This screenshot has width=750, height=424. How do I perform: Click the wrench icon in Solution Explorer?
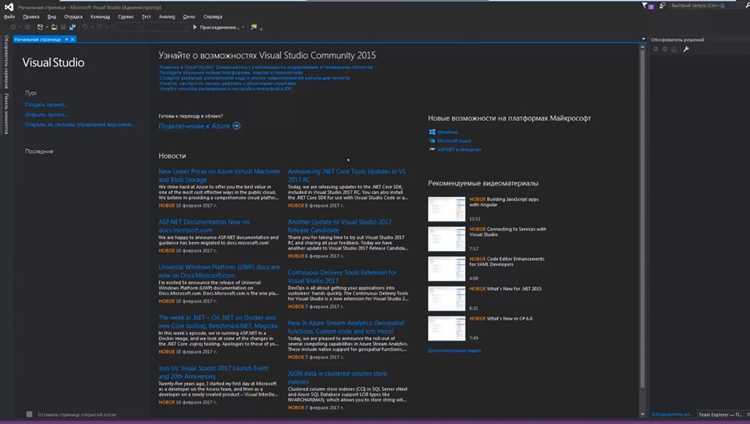(685, 49)
